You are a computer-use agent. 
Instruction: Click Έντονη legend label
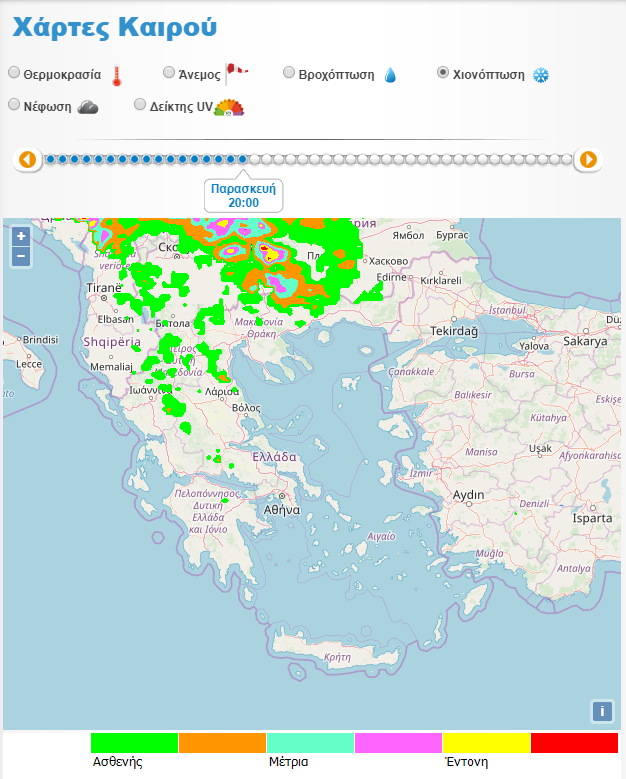(467, 762)
